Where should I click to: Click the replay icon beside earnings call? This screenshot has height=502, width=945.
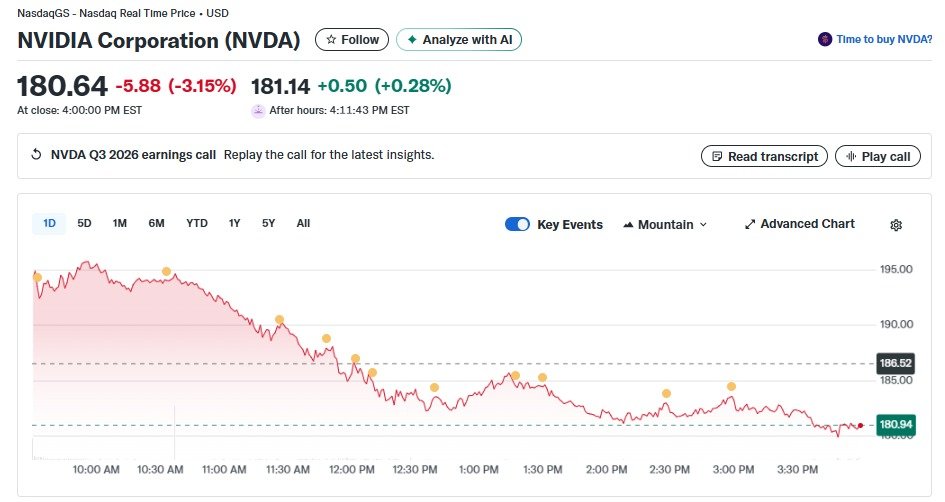[x=37, y=155]
